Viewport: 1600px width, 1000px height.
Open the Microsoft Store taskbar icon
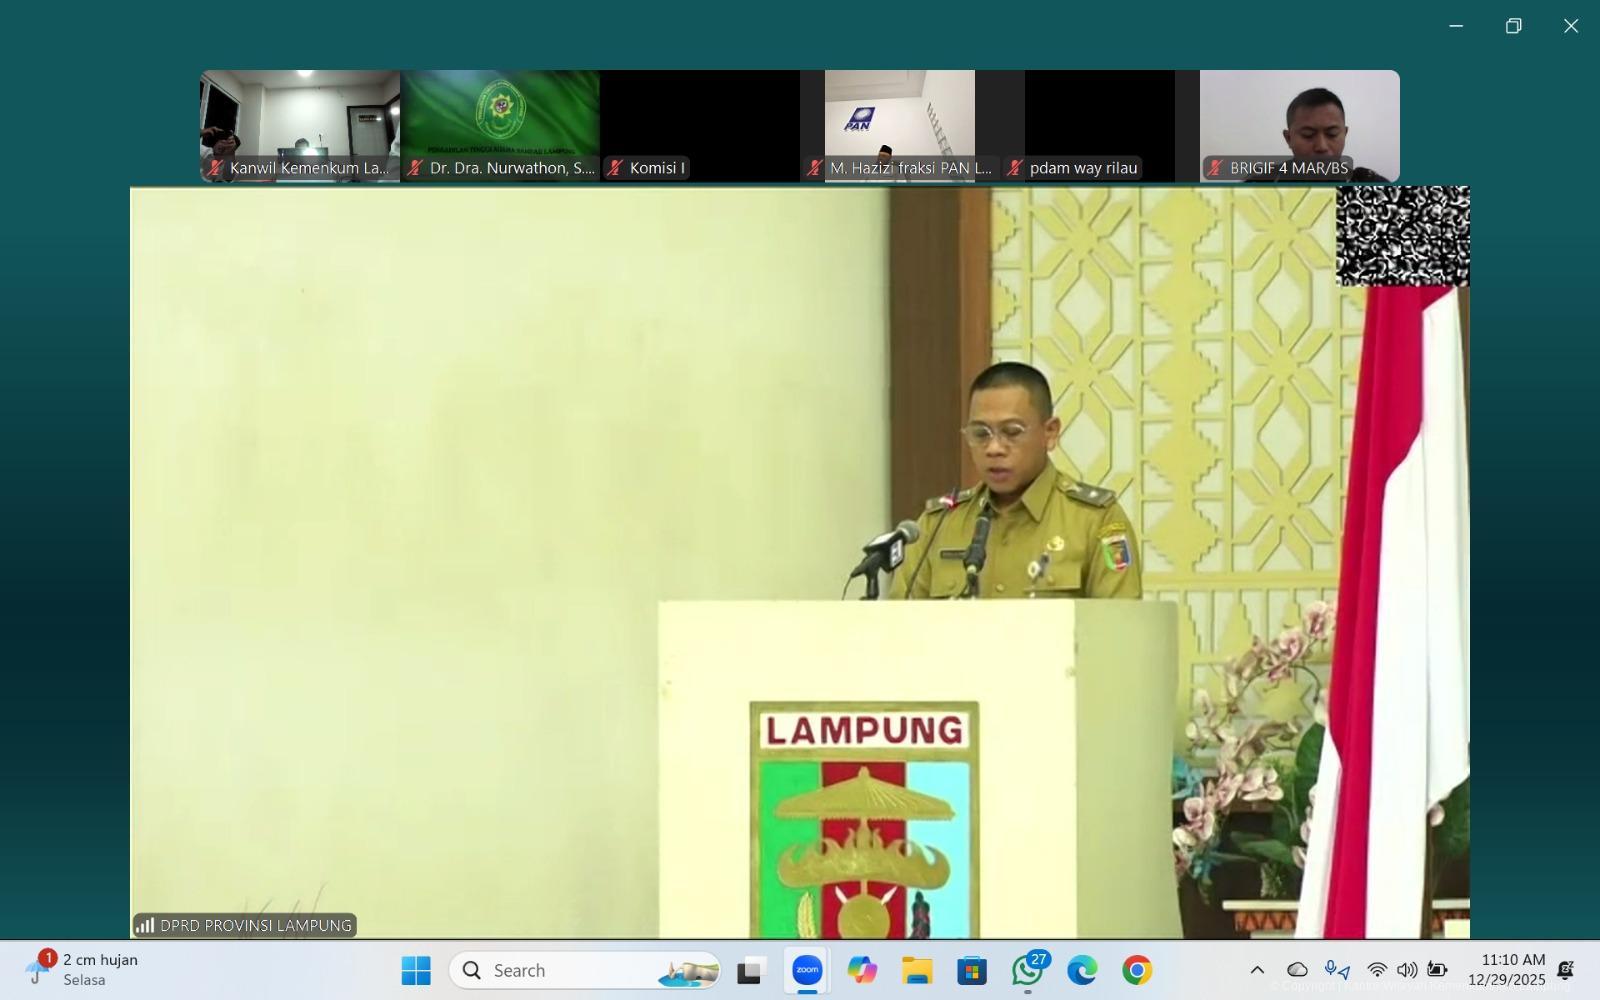click(x=971, y=970)
